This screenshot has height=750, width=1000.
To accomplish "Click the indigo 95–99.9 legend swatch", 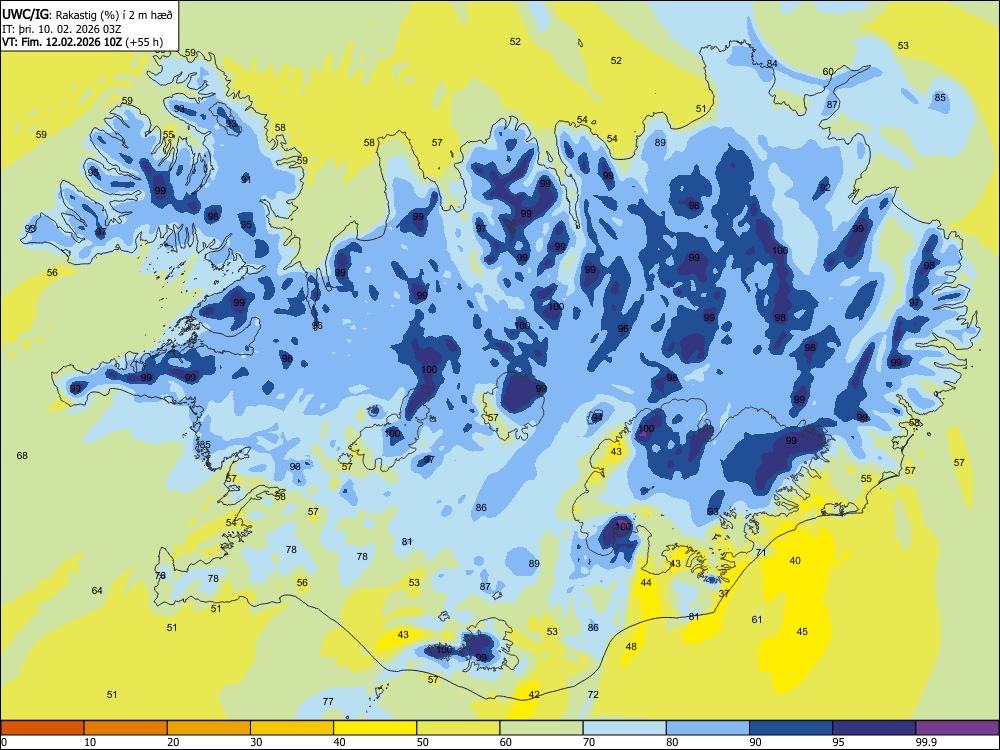I will (x=874, y=728).
